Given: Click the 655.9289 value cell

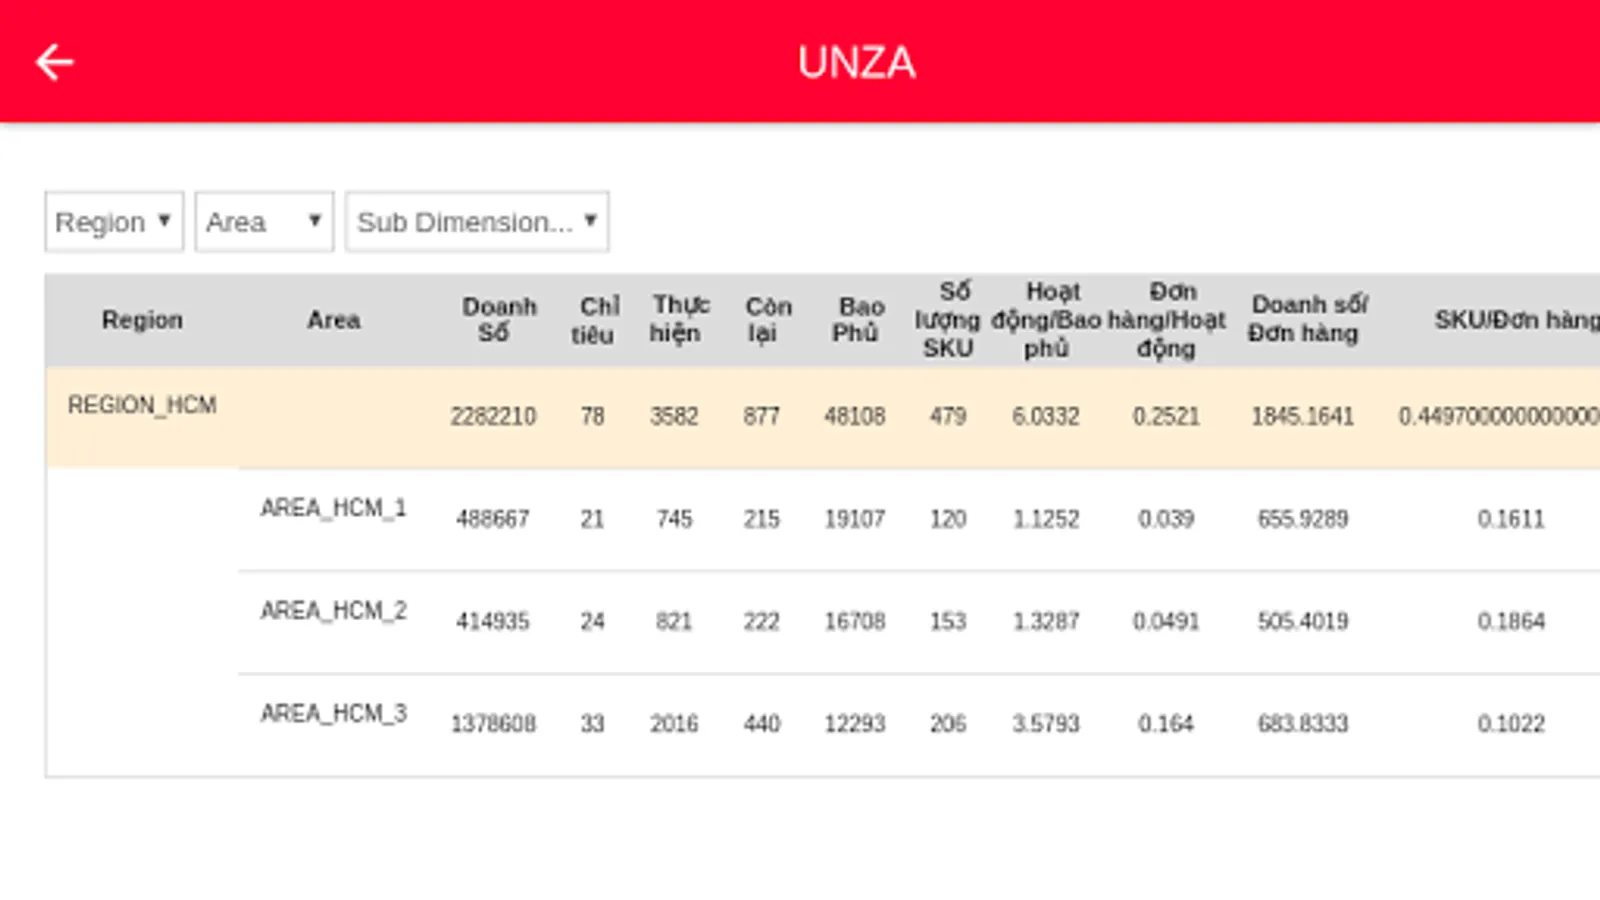Looking at the screenshot, I should pos(1303,519).
